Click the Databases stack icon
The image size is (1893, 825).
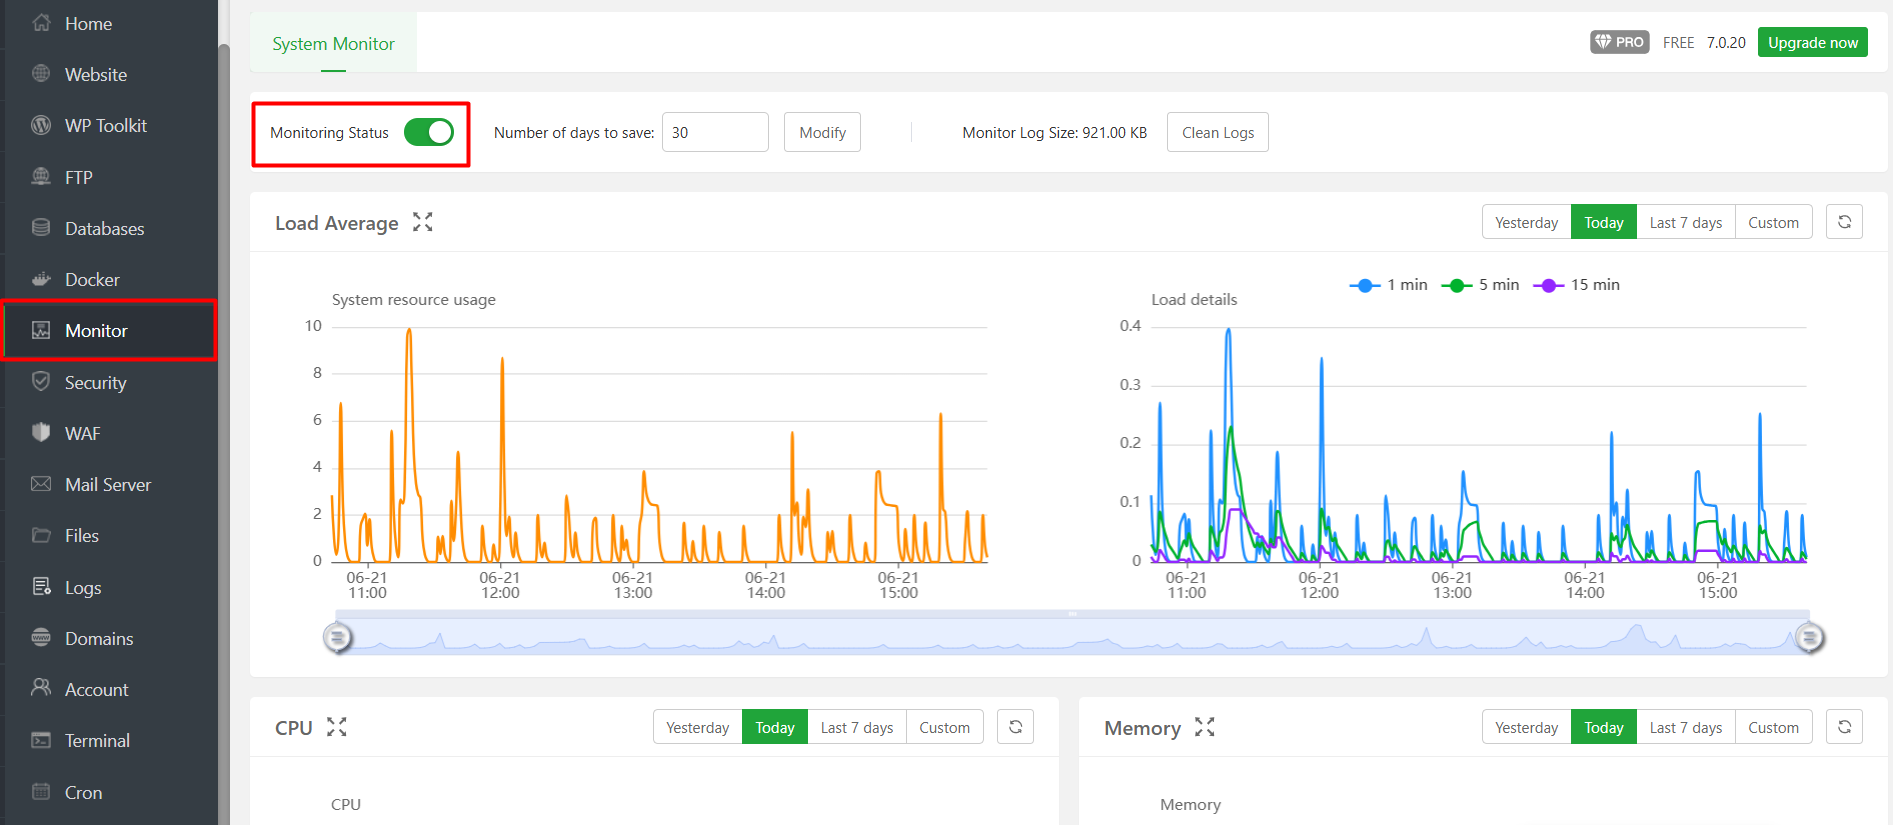41,228
